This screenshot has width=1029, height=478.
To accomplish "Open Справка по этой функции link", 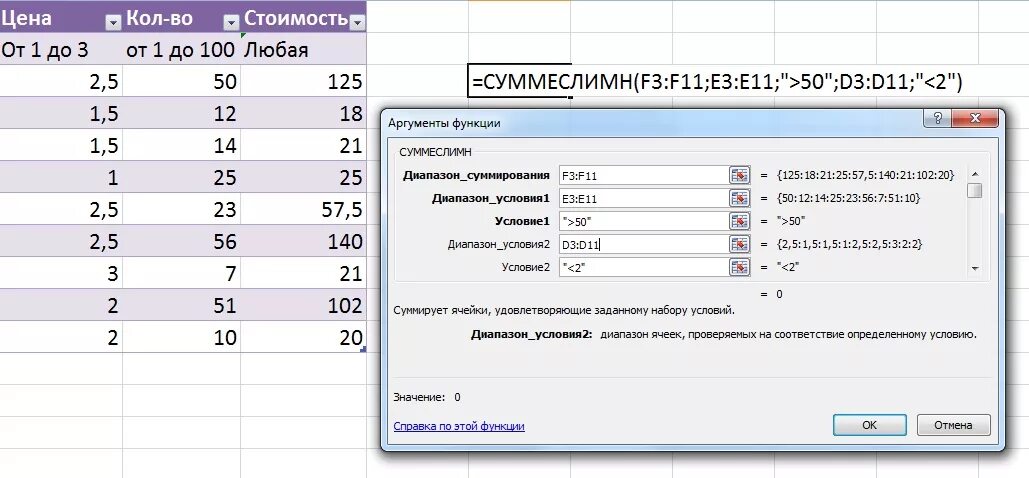I will [x=459, y=426].
